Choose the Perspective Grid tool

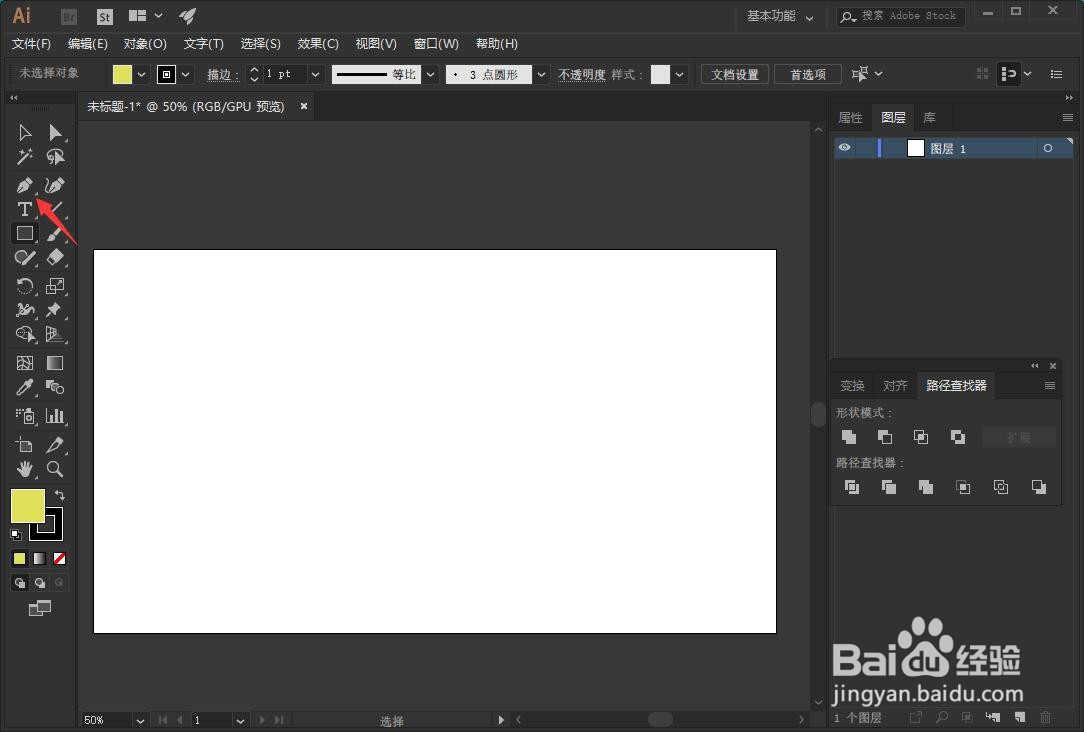coord(55,335)
